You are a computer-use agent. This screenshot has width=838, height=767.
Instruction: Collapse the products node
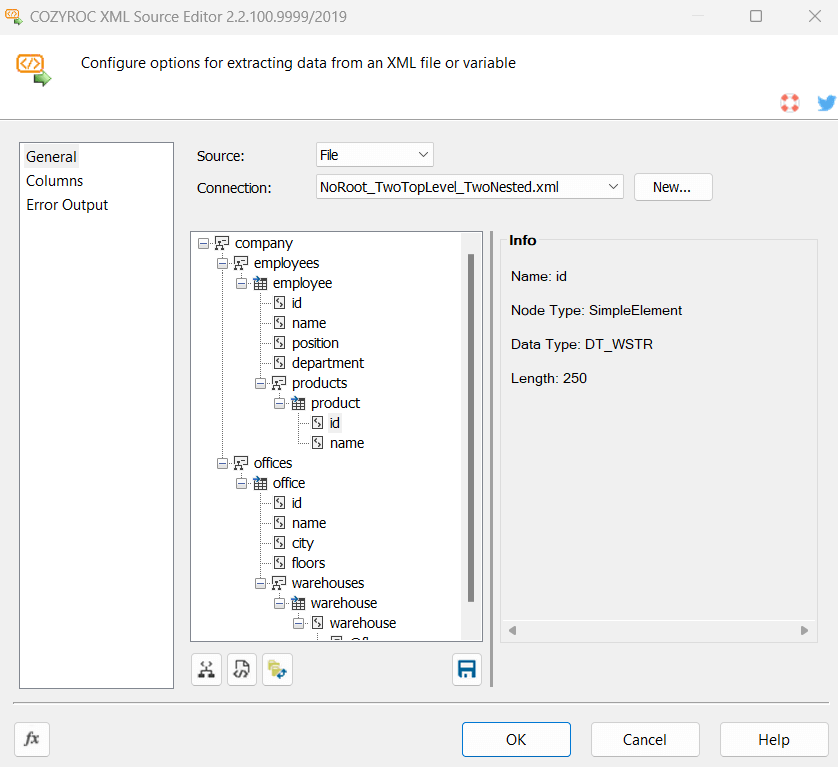pos(260,383)
